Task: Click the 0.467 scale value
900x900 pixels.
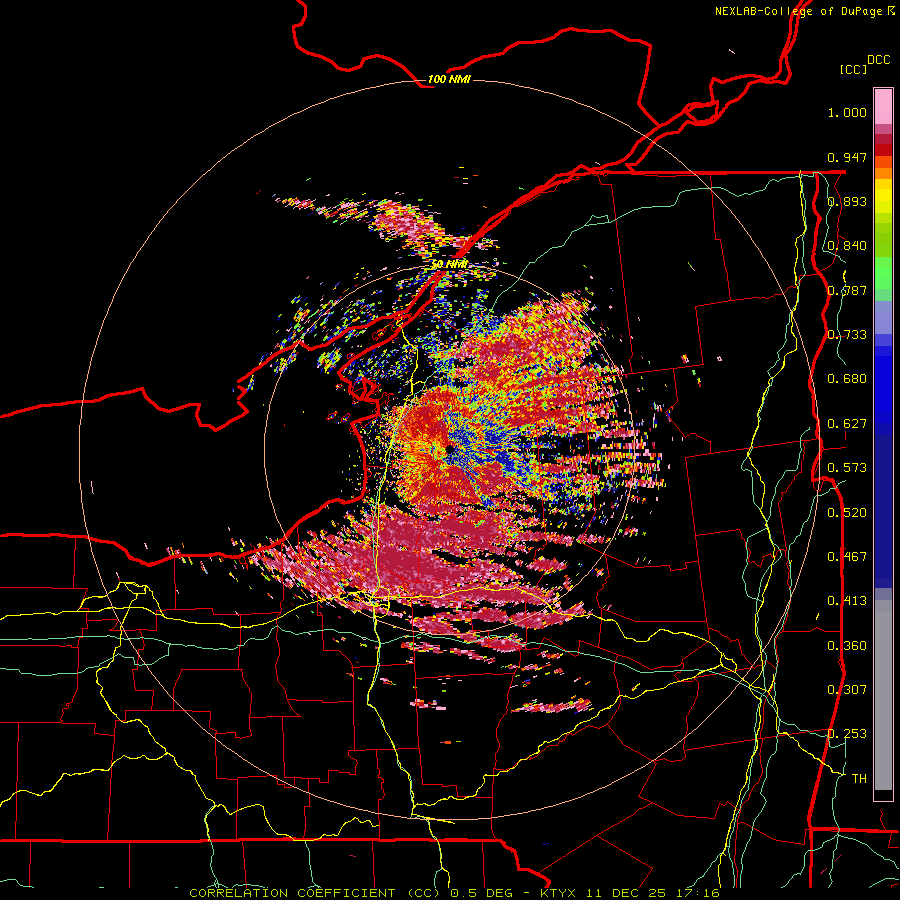Action: point(847,557)
